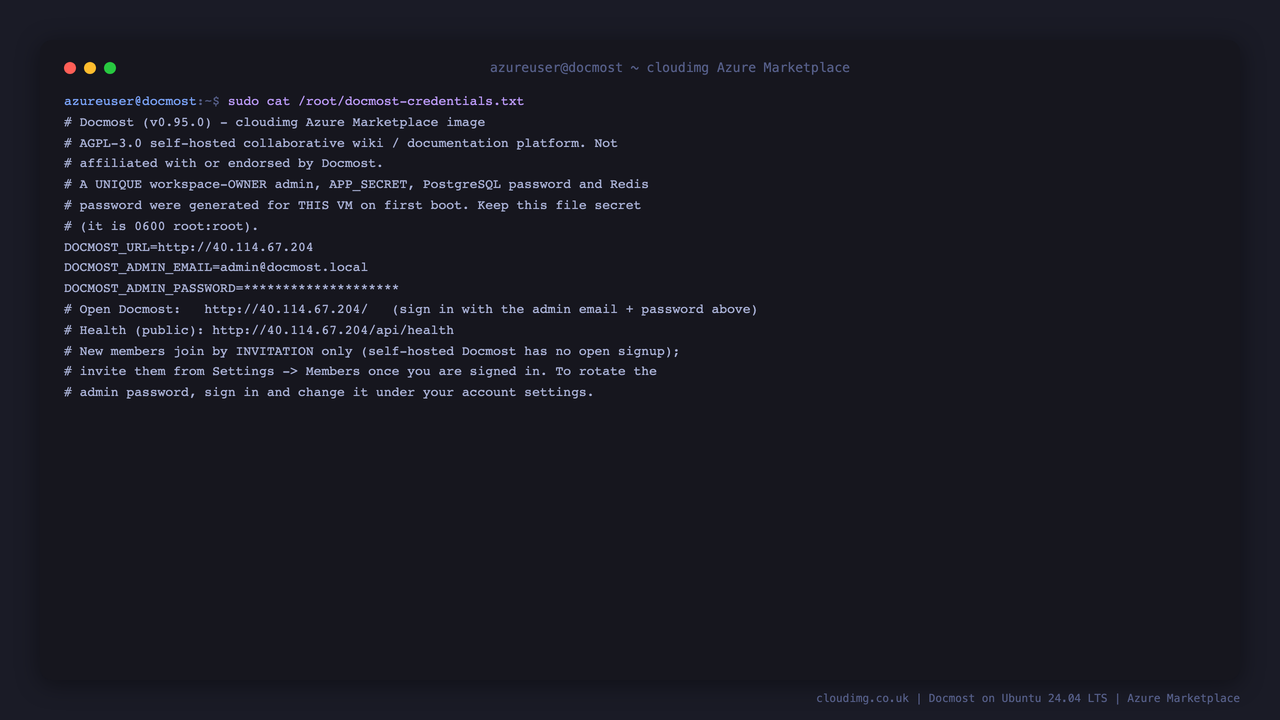Click the prompt text 'azureuser@docmost'

(x=130, y=101)
